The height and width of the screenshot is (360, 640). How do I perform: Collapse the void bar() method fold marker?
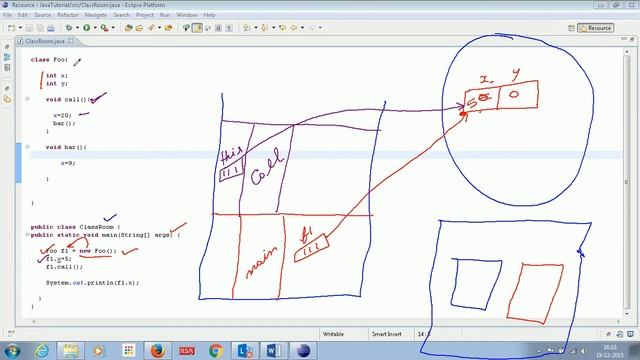click(27, 147)
